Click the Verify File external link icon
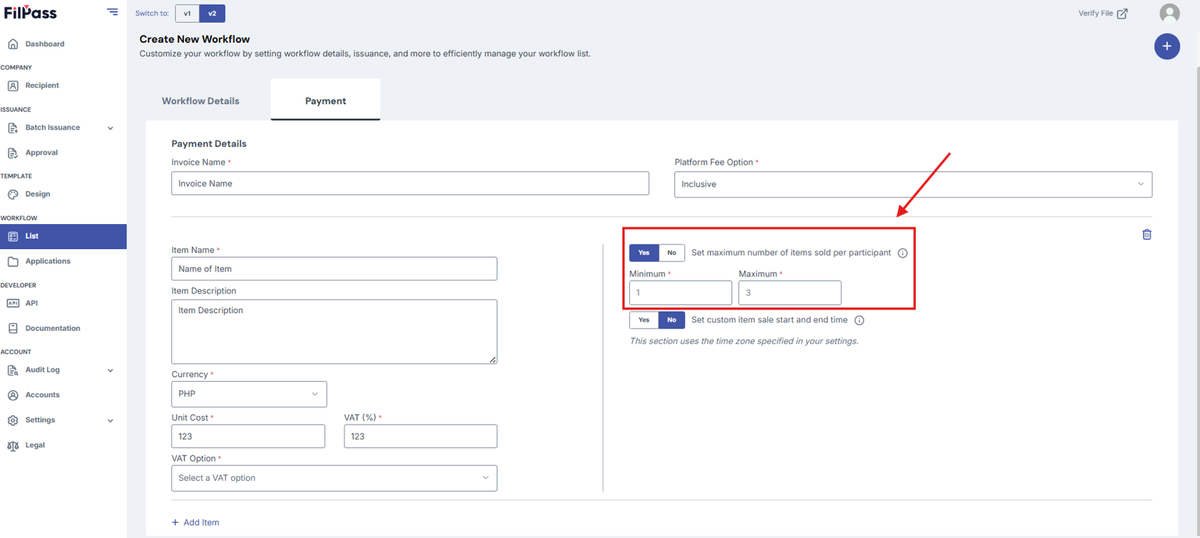This screenshot has width=1200, height=538. tap(1122, 14)
